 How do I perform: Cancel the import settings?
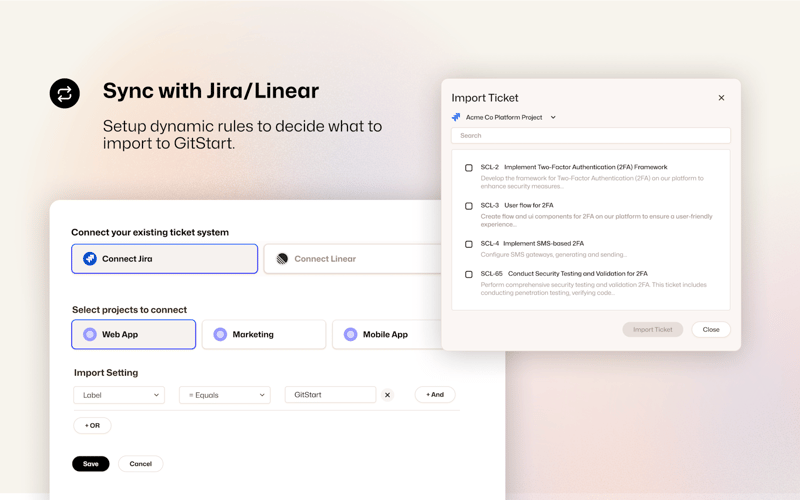[141, 464]
